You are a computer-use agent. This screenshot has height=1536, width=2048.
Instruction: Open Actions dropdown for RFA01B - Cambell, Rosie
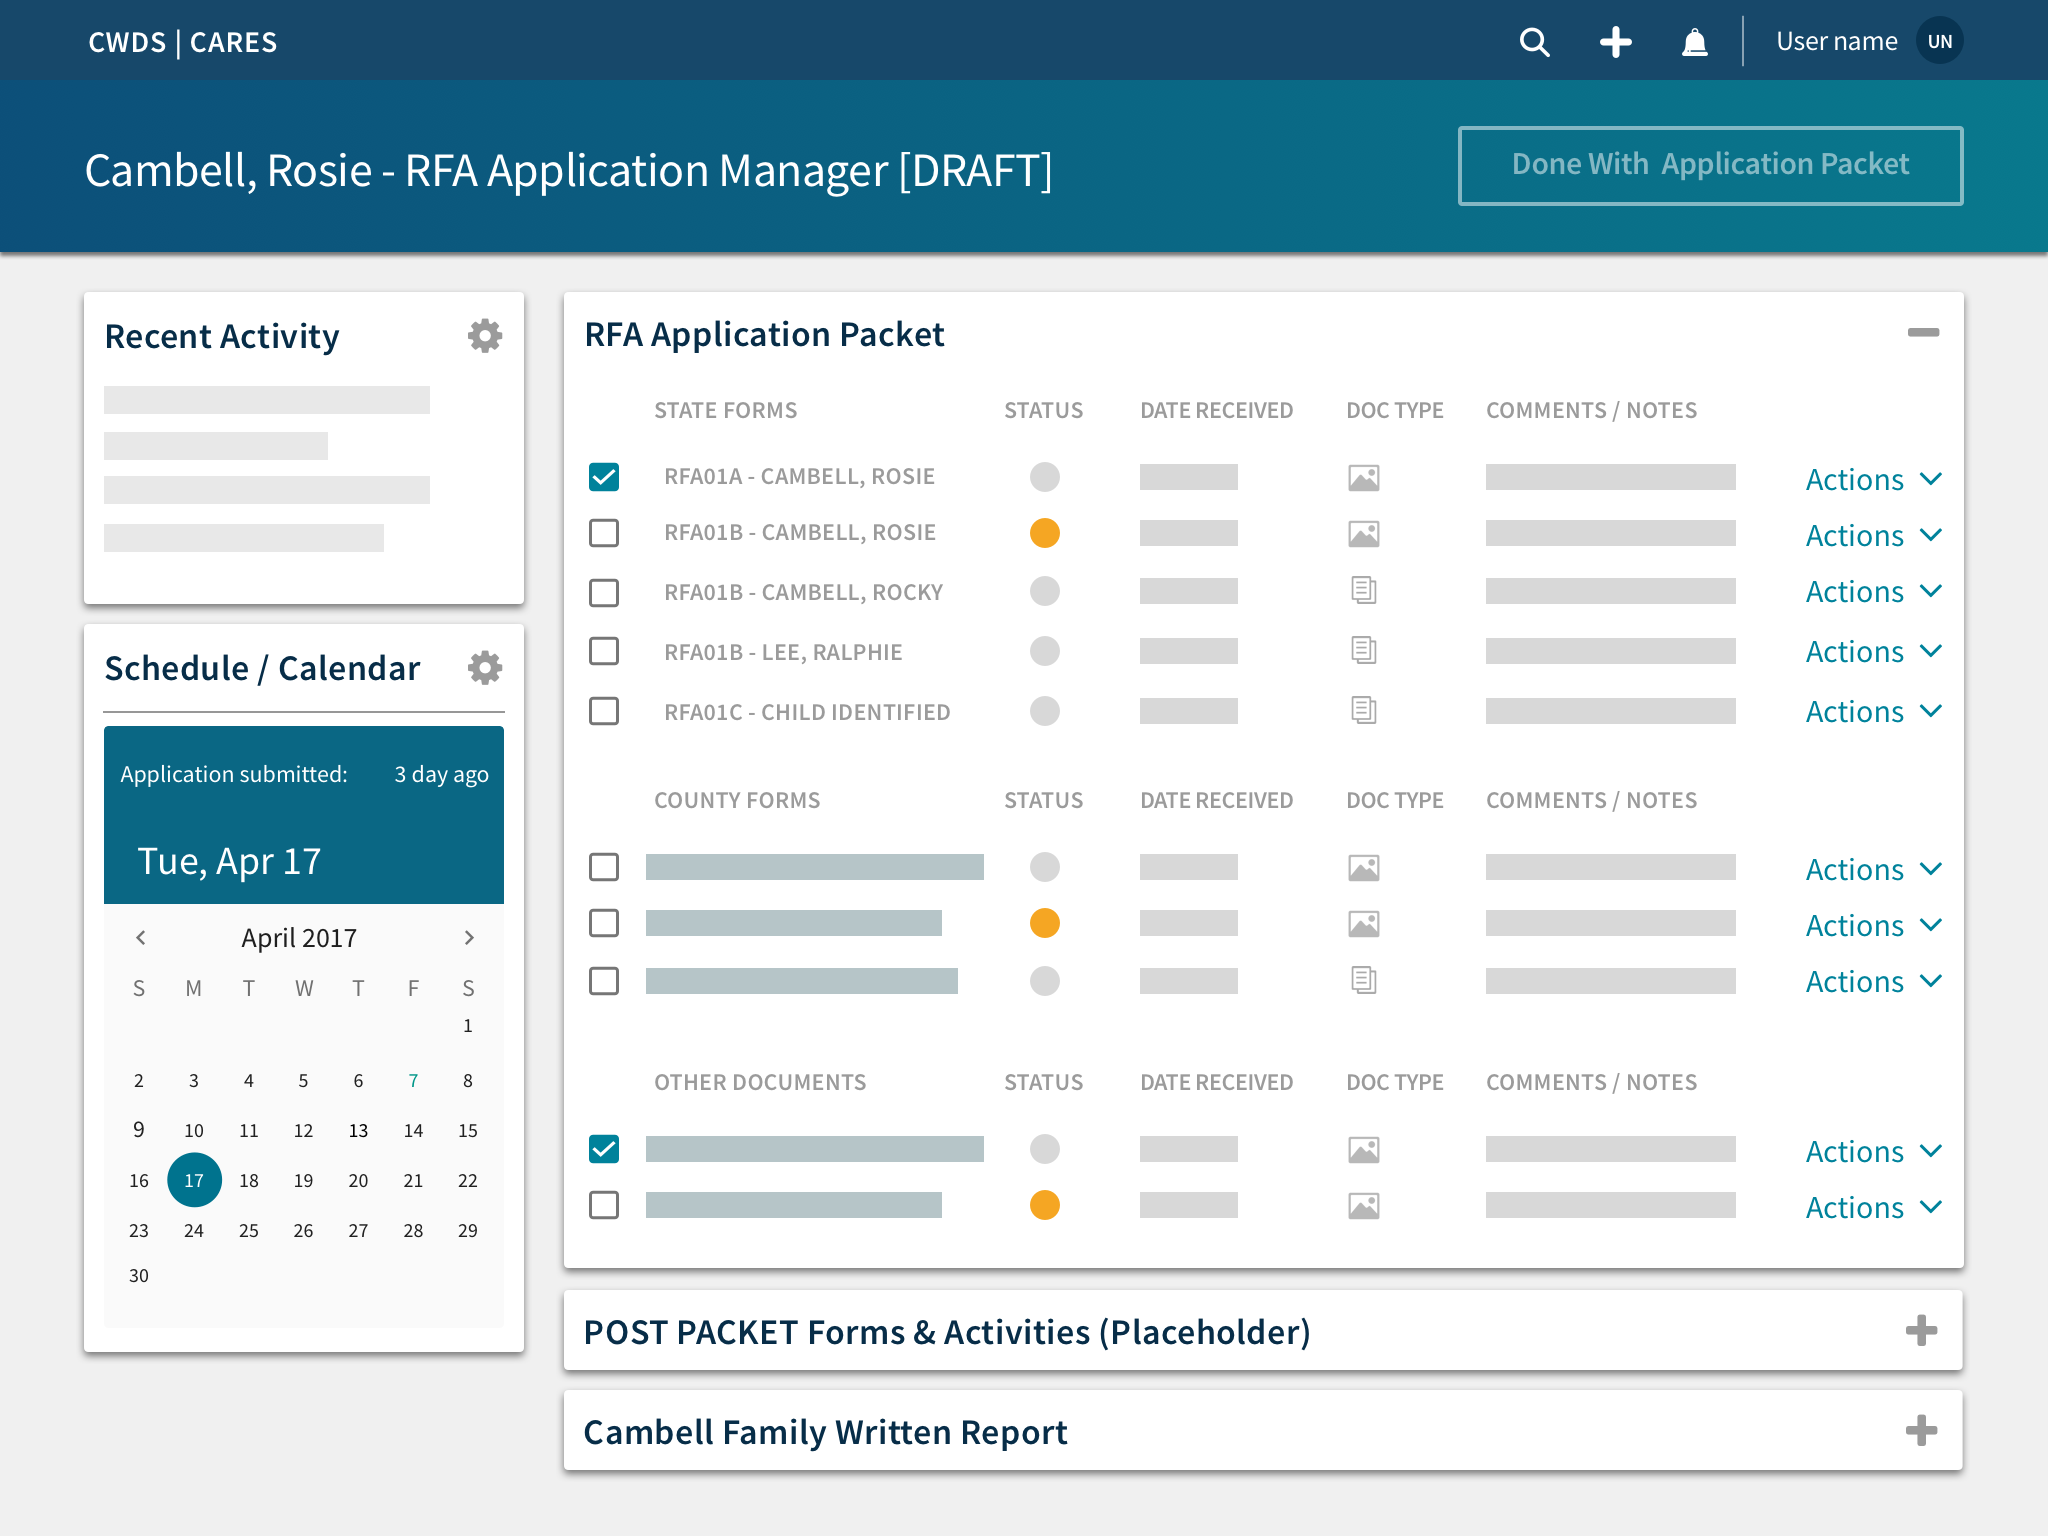[1873, 536]
